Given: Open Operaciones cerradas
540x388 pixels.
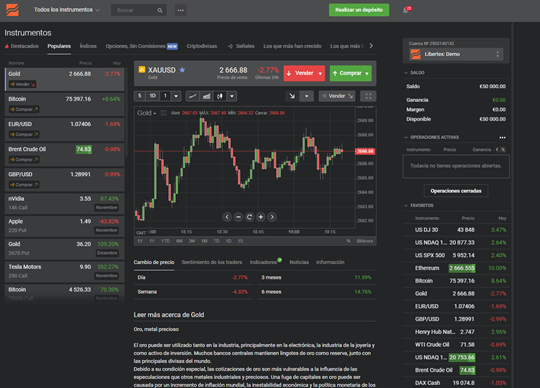Looking at the screenshot, I should point(456,191).
